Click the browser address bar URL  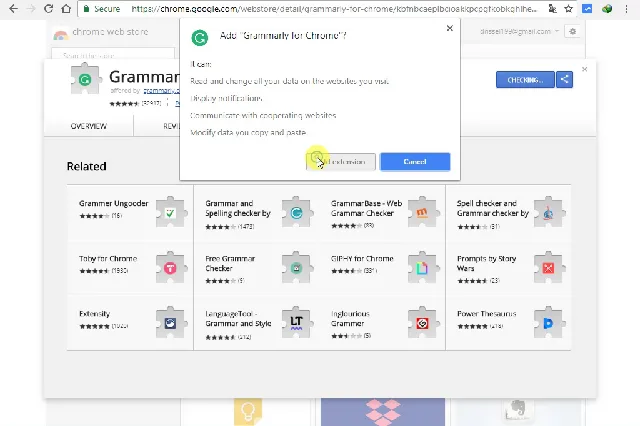(330, 8)
